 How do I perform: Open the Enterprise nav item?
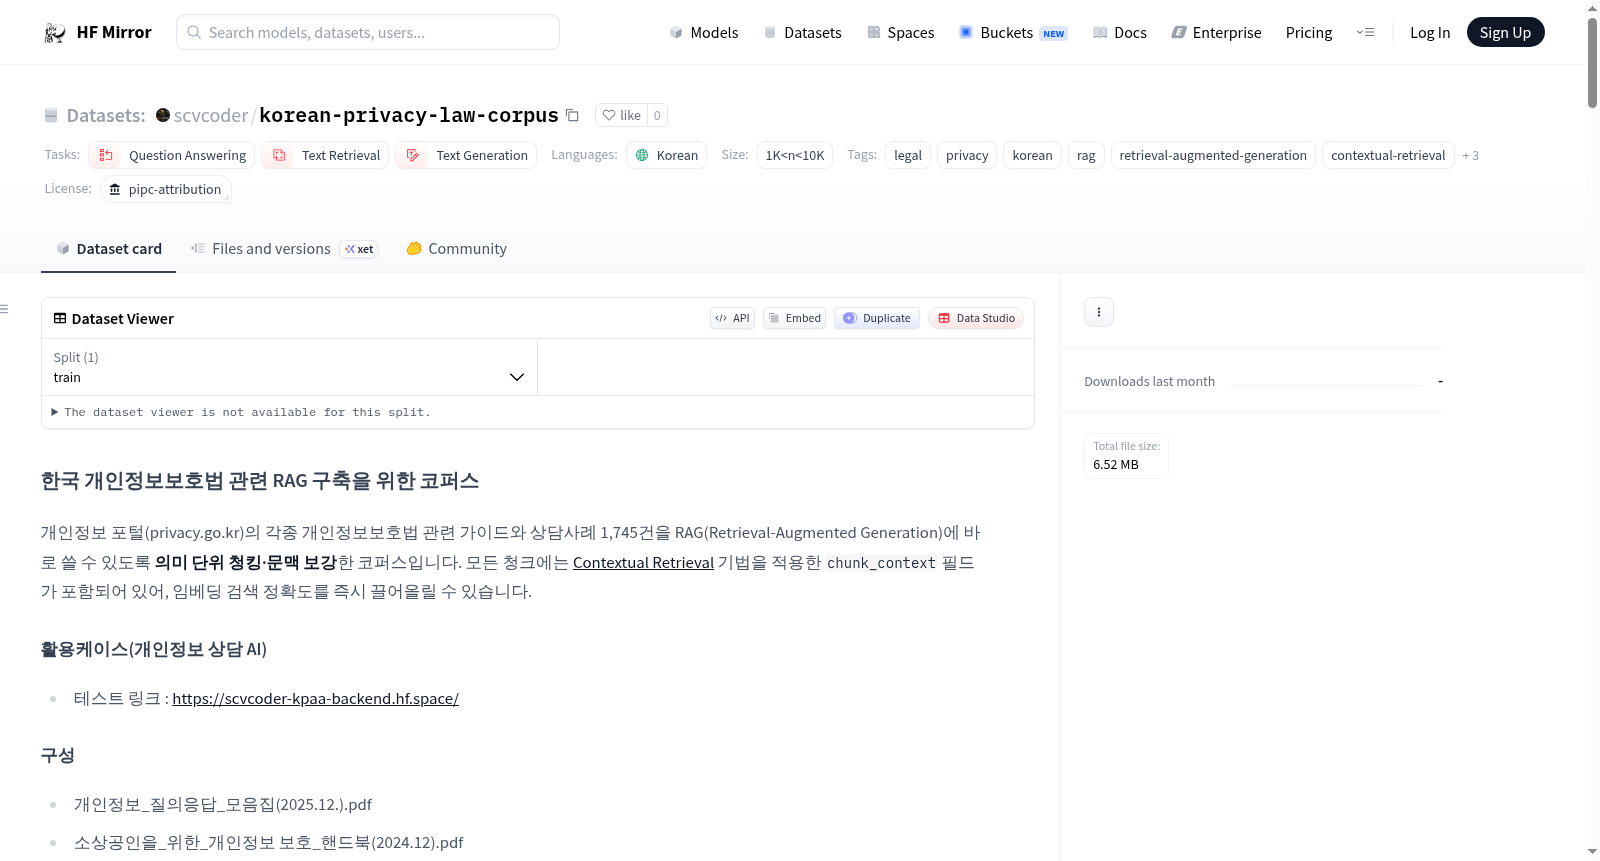1216,32
